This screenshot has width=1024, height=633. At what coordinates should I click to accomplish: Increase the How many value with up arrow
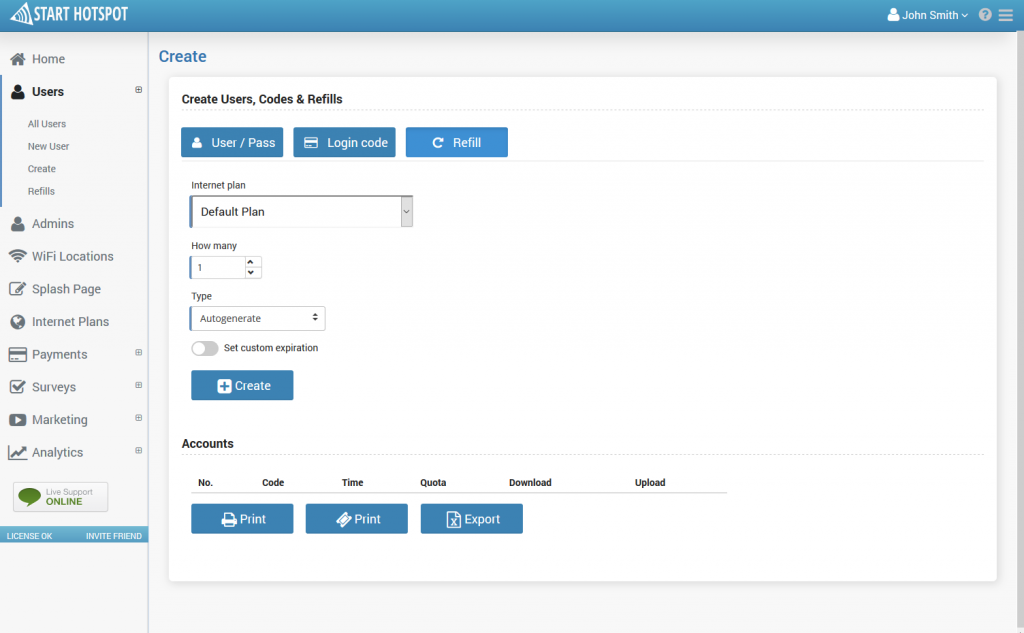coord(251,262)
